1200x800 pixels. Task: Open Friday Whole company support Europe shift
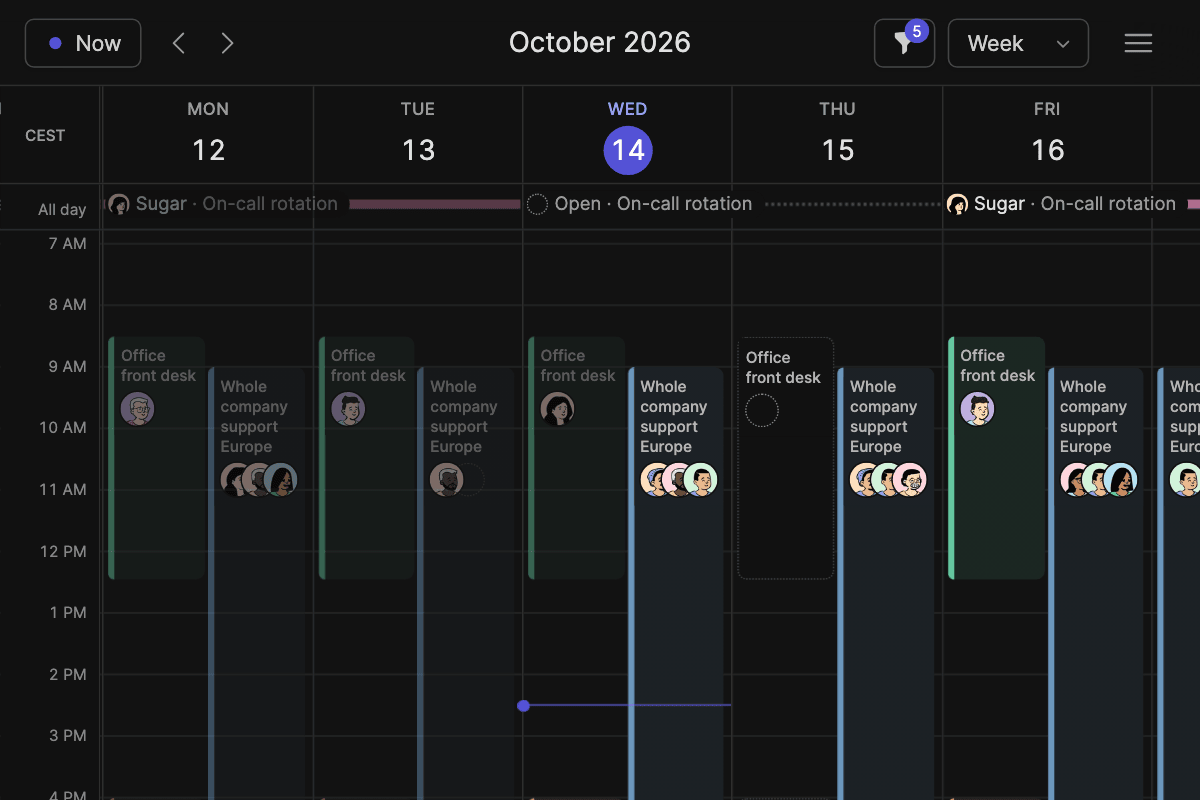[1096, 584]
